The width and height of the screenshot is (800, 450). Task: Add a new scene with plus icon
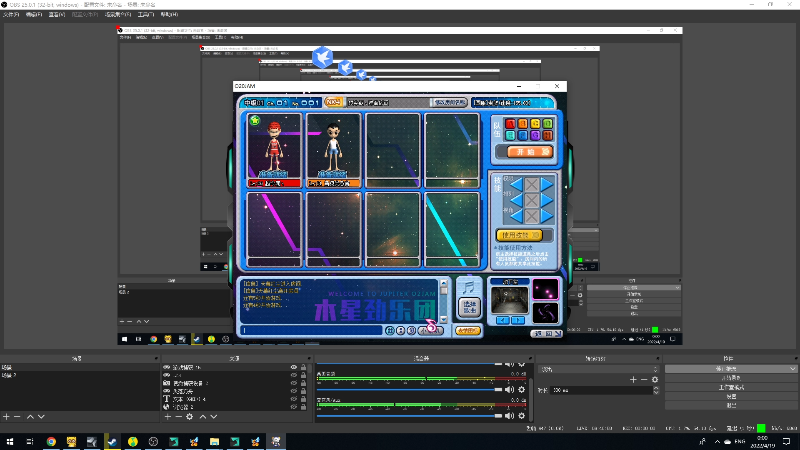click(x=6, y=417)
